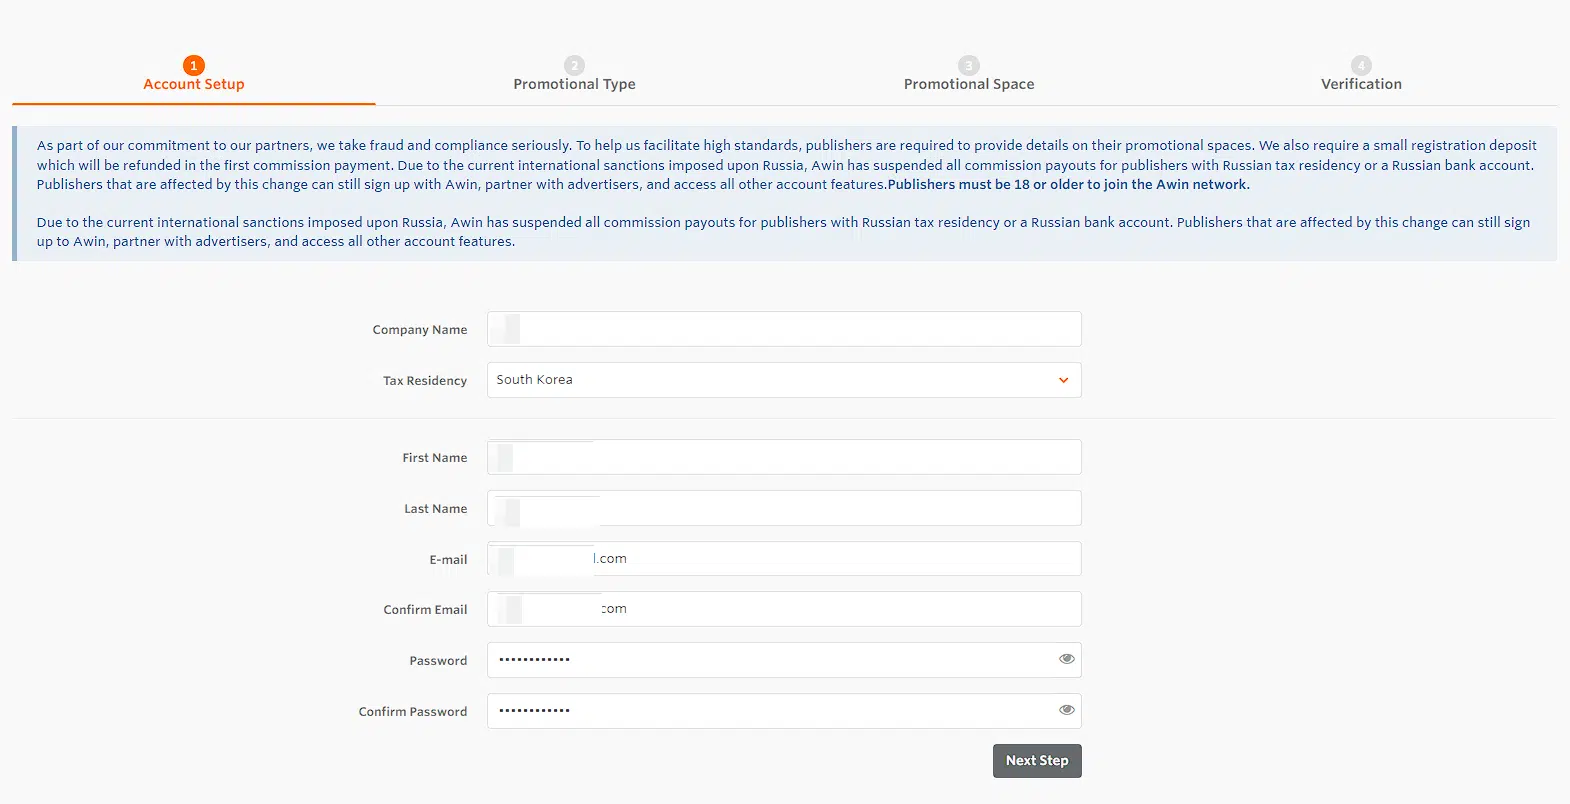Image resolution: width=1570 pixels, height=804 pixels.
Task: Select the Account Setup tab
Action: [194, 84]
